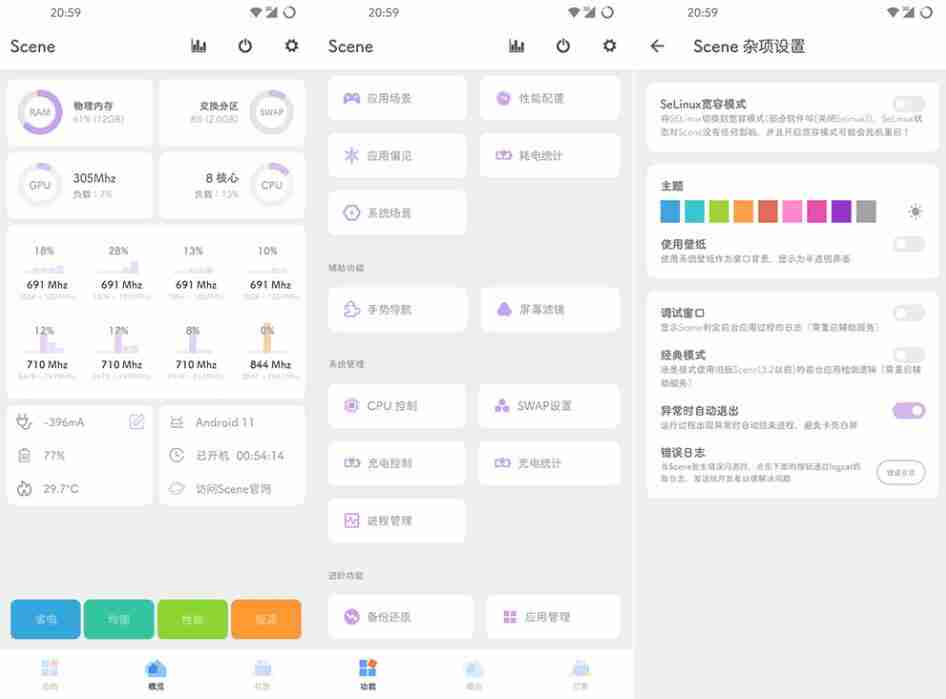Image resolution: width=946 pixels, height=699 pixels.
Task: Open the chart icon on the overview screen header
Action: click(x=198, y=46)
